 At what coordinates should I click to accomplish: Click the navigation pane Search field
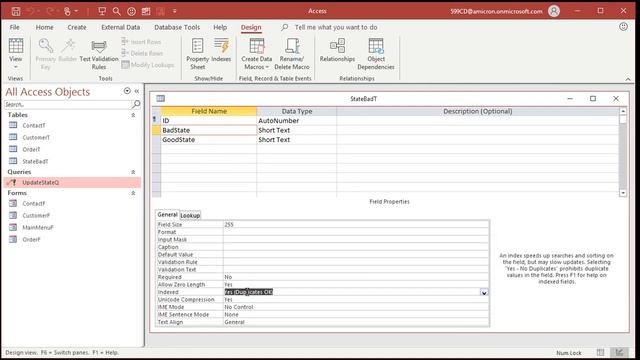pos(67,104)
